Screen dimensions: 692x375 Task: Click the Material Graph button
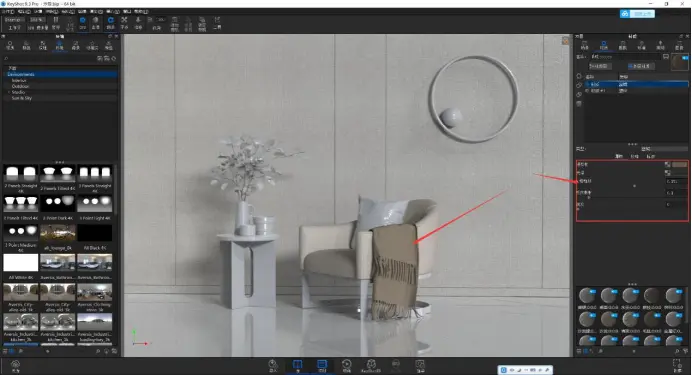(x=600, y=66)
